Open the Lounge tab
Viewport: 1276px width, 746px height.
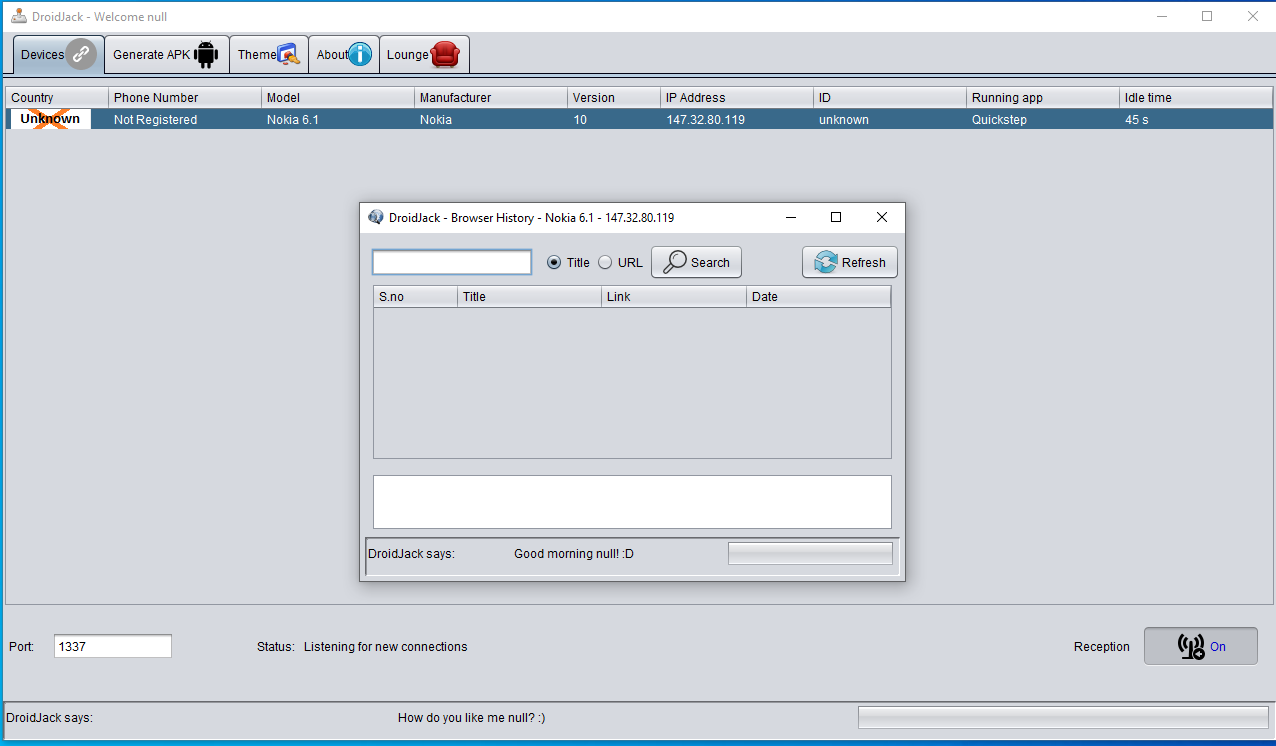pos(424,55)
